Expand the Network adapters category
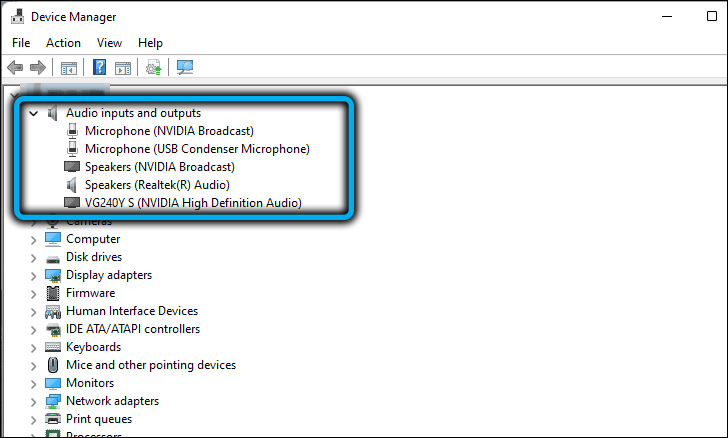728x438 pixels. (x=34, y=401)
